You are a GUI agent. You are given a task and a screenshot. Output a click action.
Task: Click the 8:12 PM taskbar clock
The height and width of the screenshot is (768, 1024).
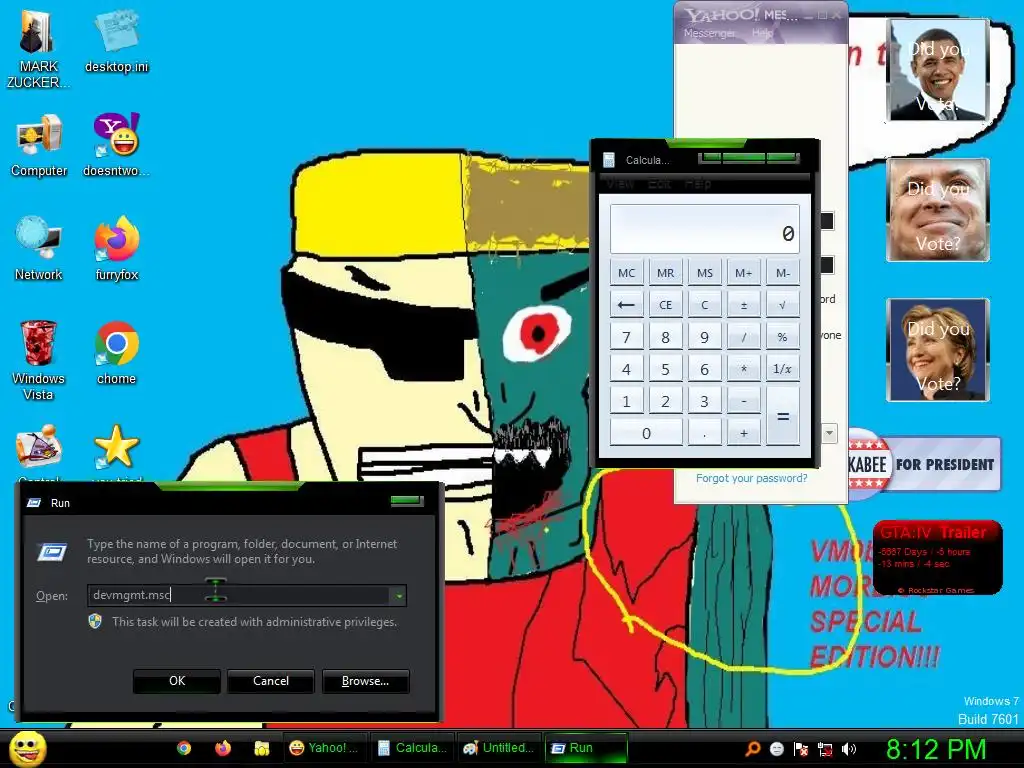click(x=936, y=748)
